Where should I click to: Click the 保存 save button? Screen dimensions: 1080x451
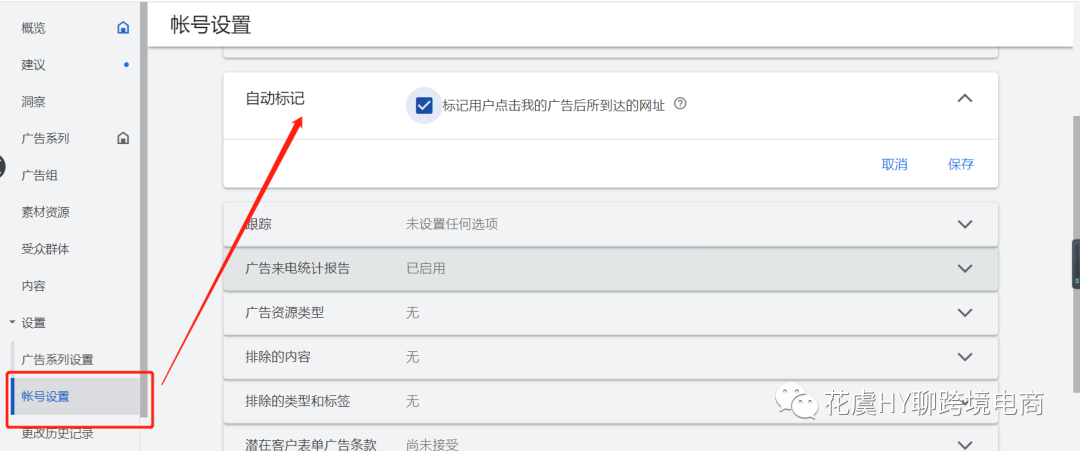point(960,165)
